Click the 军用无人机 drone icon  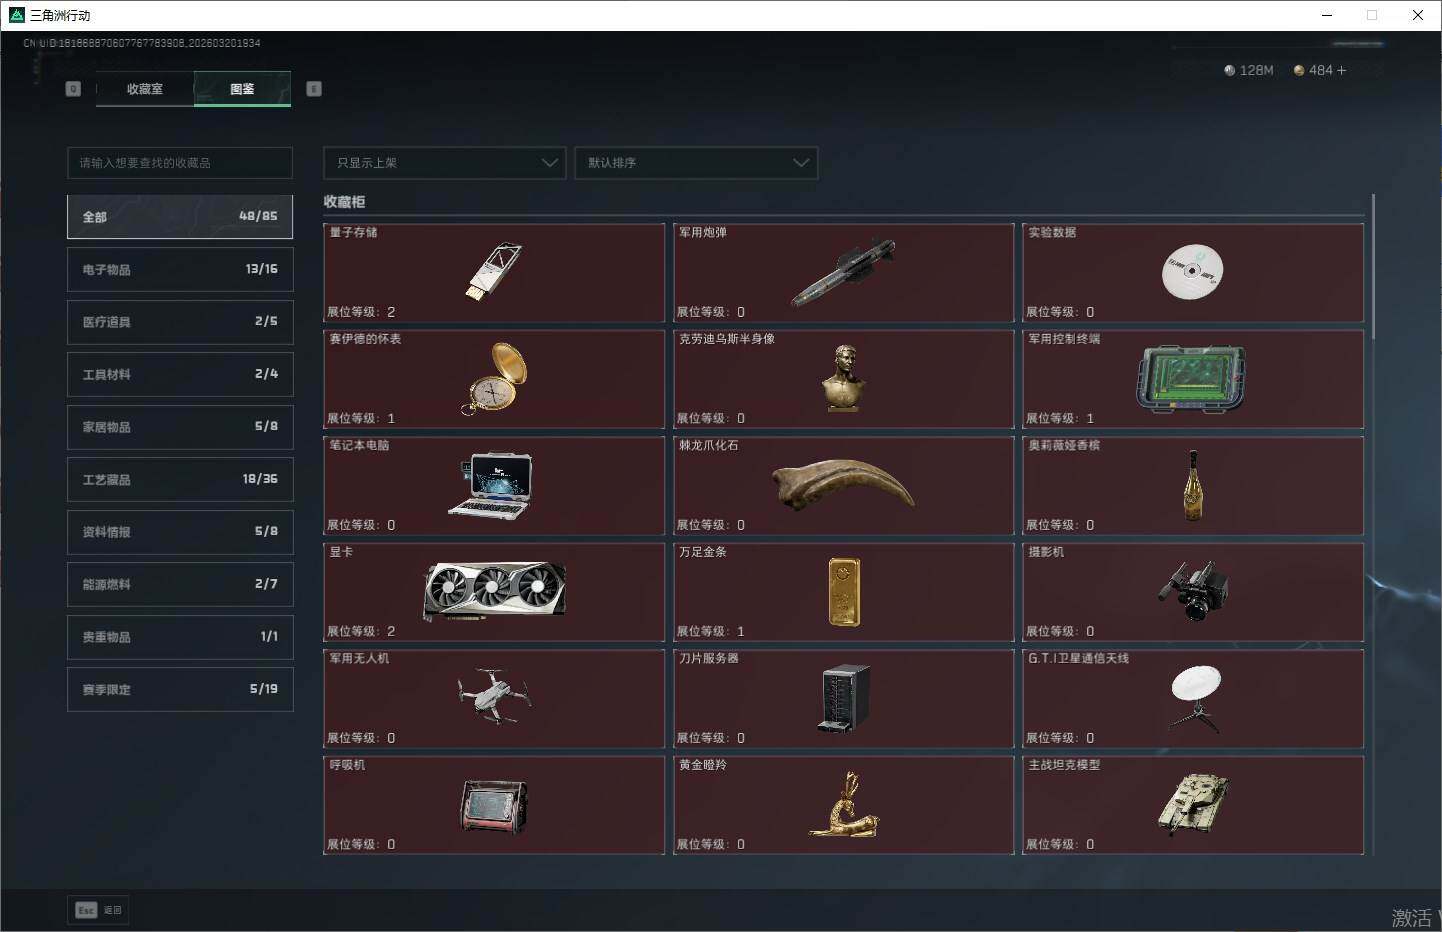[493, 696]
